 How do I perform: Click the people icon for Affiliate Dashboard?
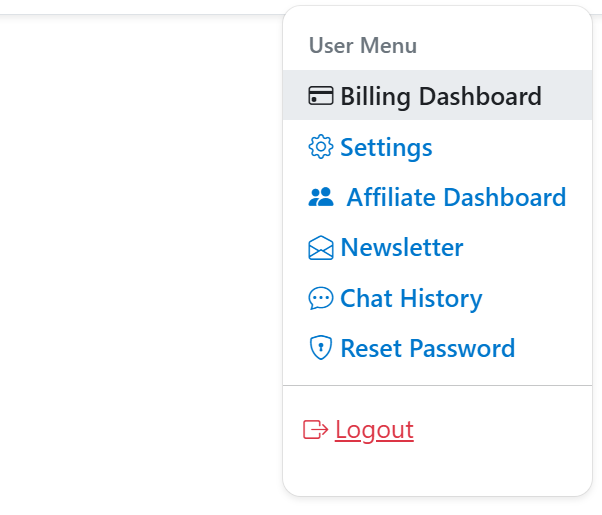pyautogui.click(x=321, y=197)
